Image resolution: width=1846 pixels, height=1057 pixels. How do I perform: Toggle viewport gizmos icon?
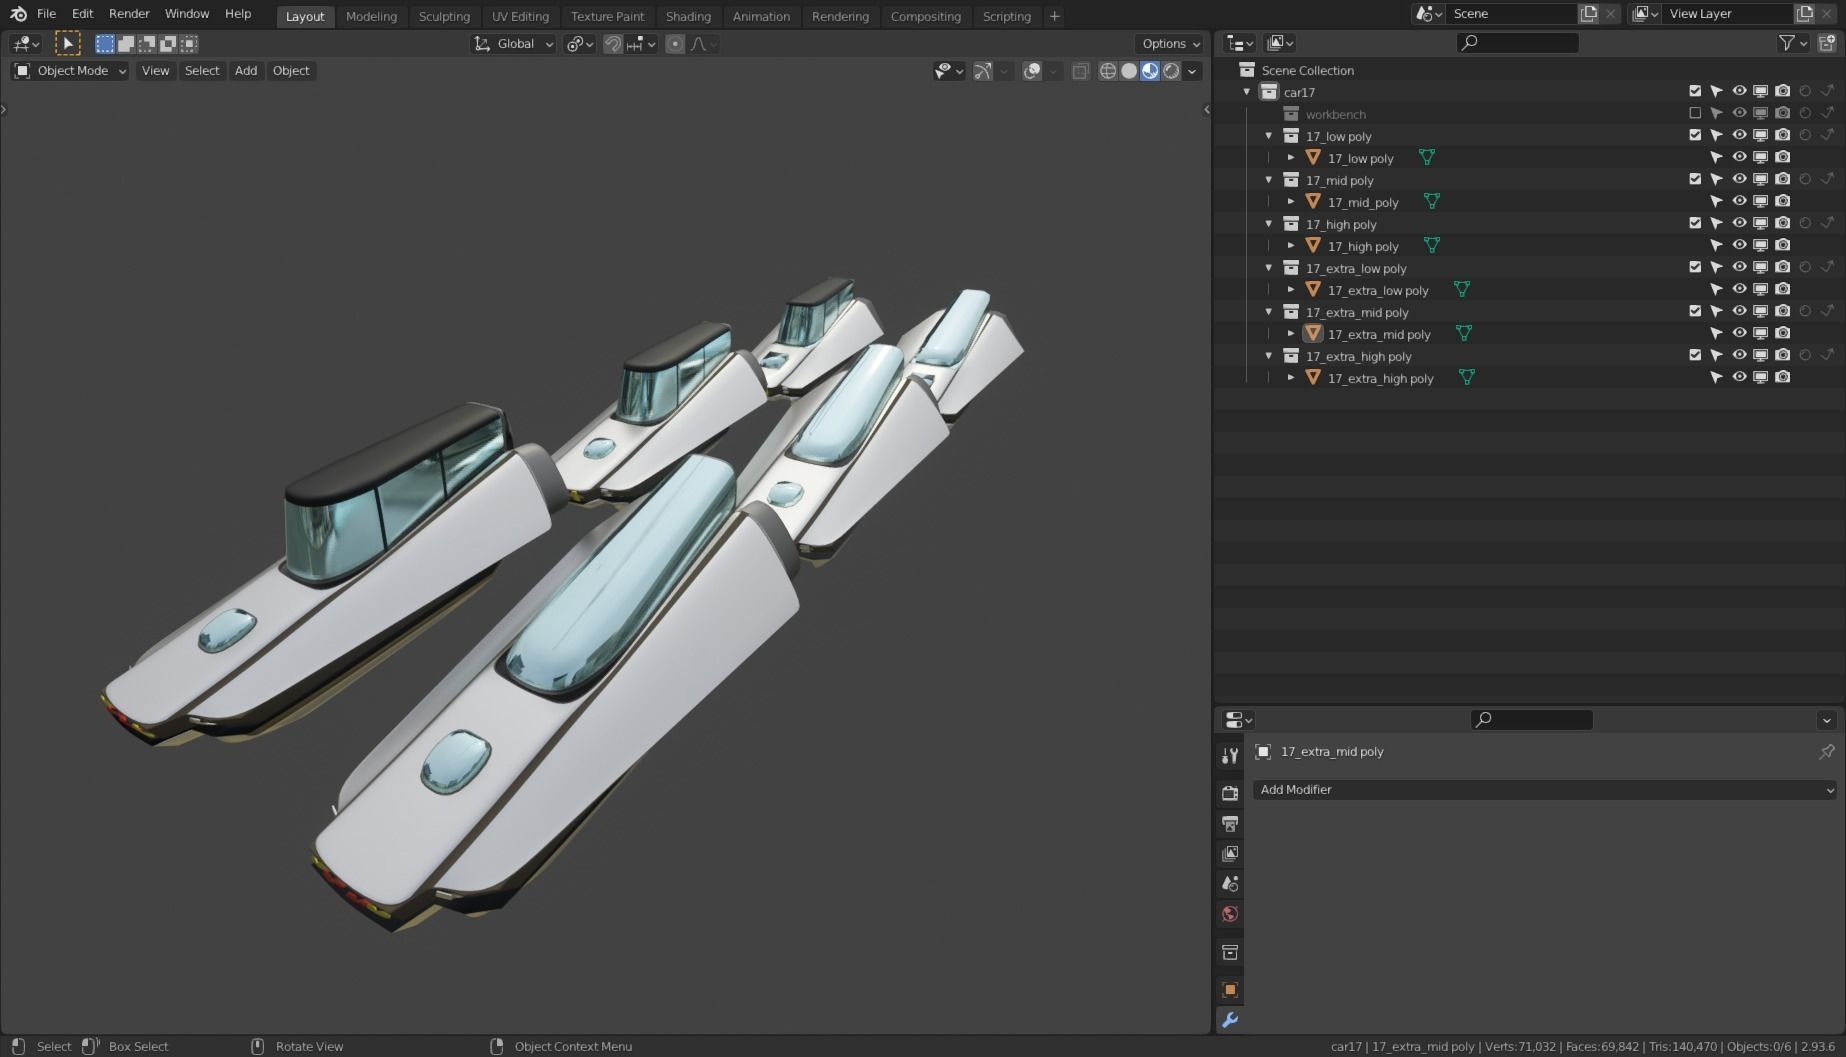[x=983, y=71]
